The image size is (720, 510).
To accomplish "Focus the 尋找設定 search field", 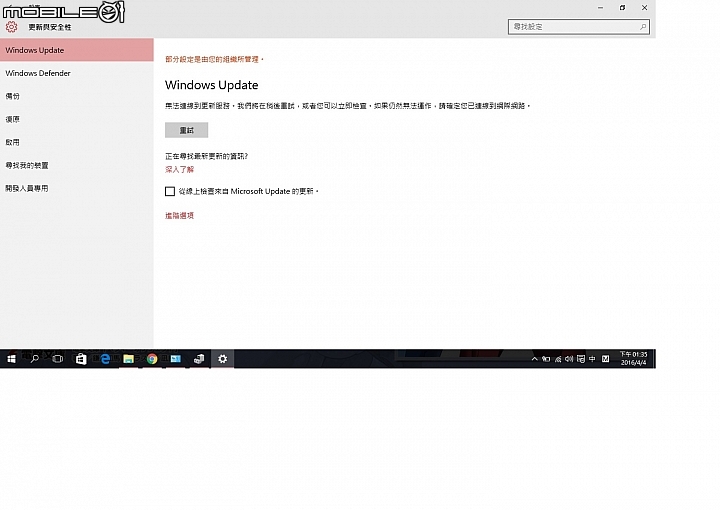I will click(579, 27).
